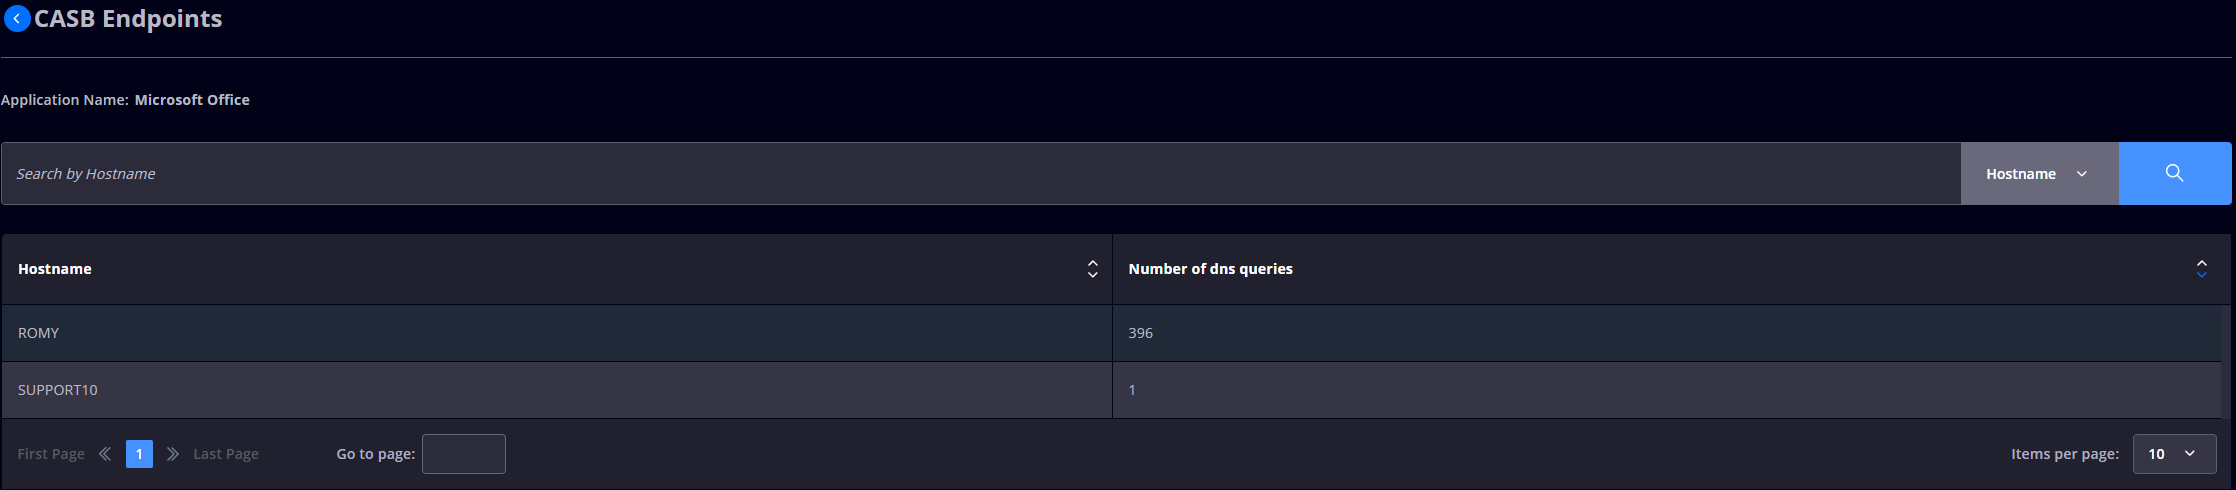This screenshot has height=490, width=2236.
Task: Sort table by Hostname column arrows
Action: (1092, 269)
